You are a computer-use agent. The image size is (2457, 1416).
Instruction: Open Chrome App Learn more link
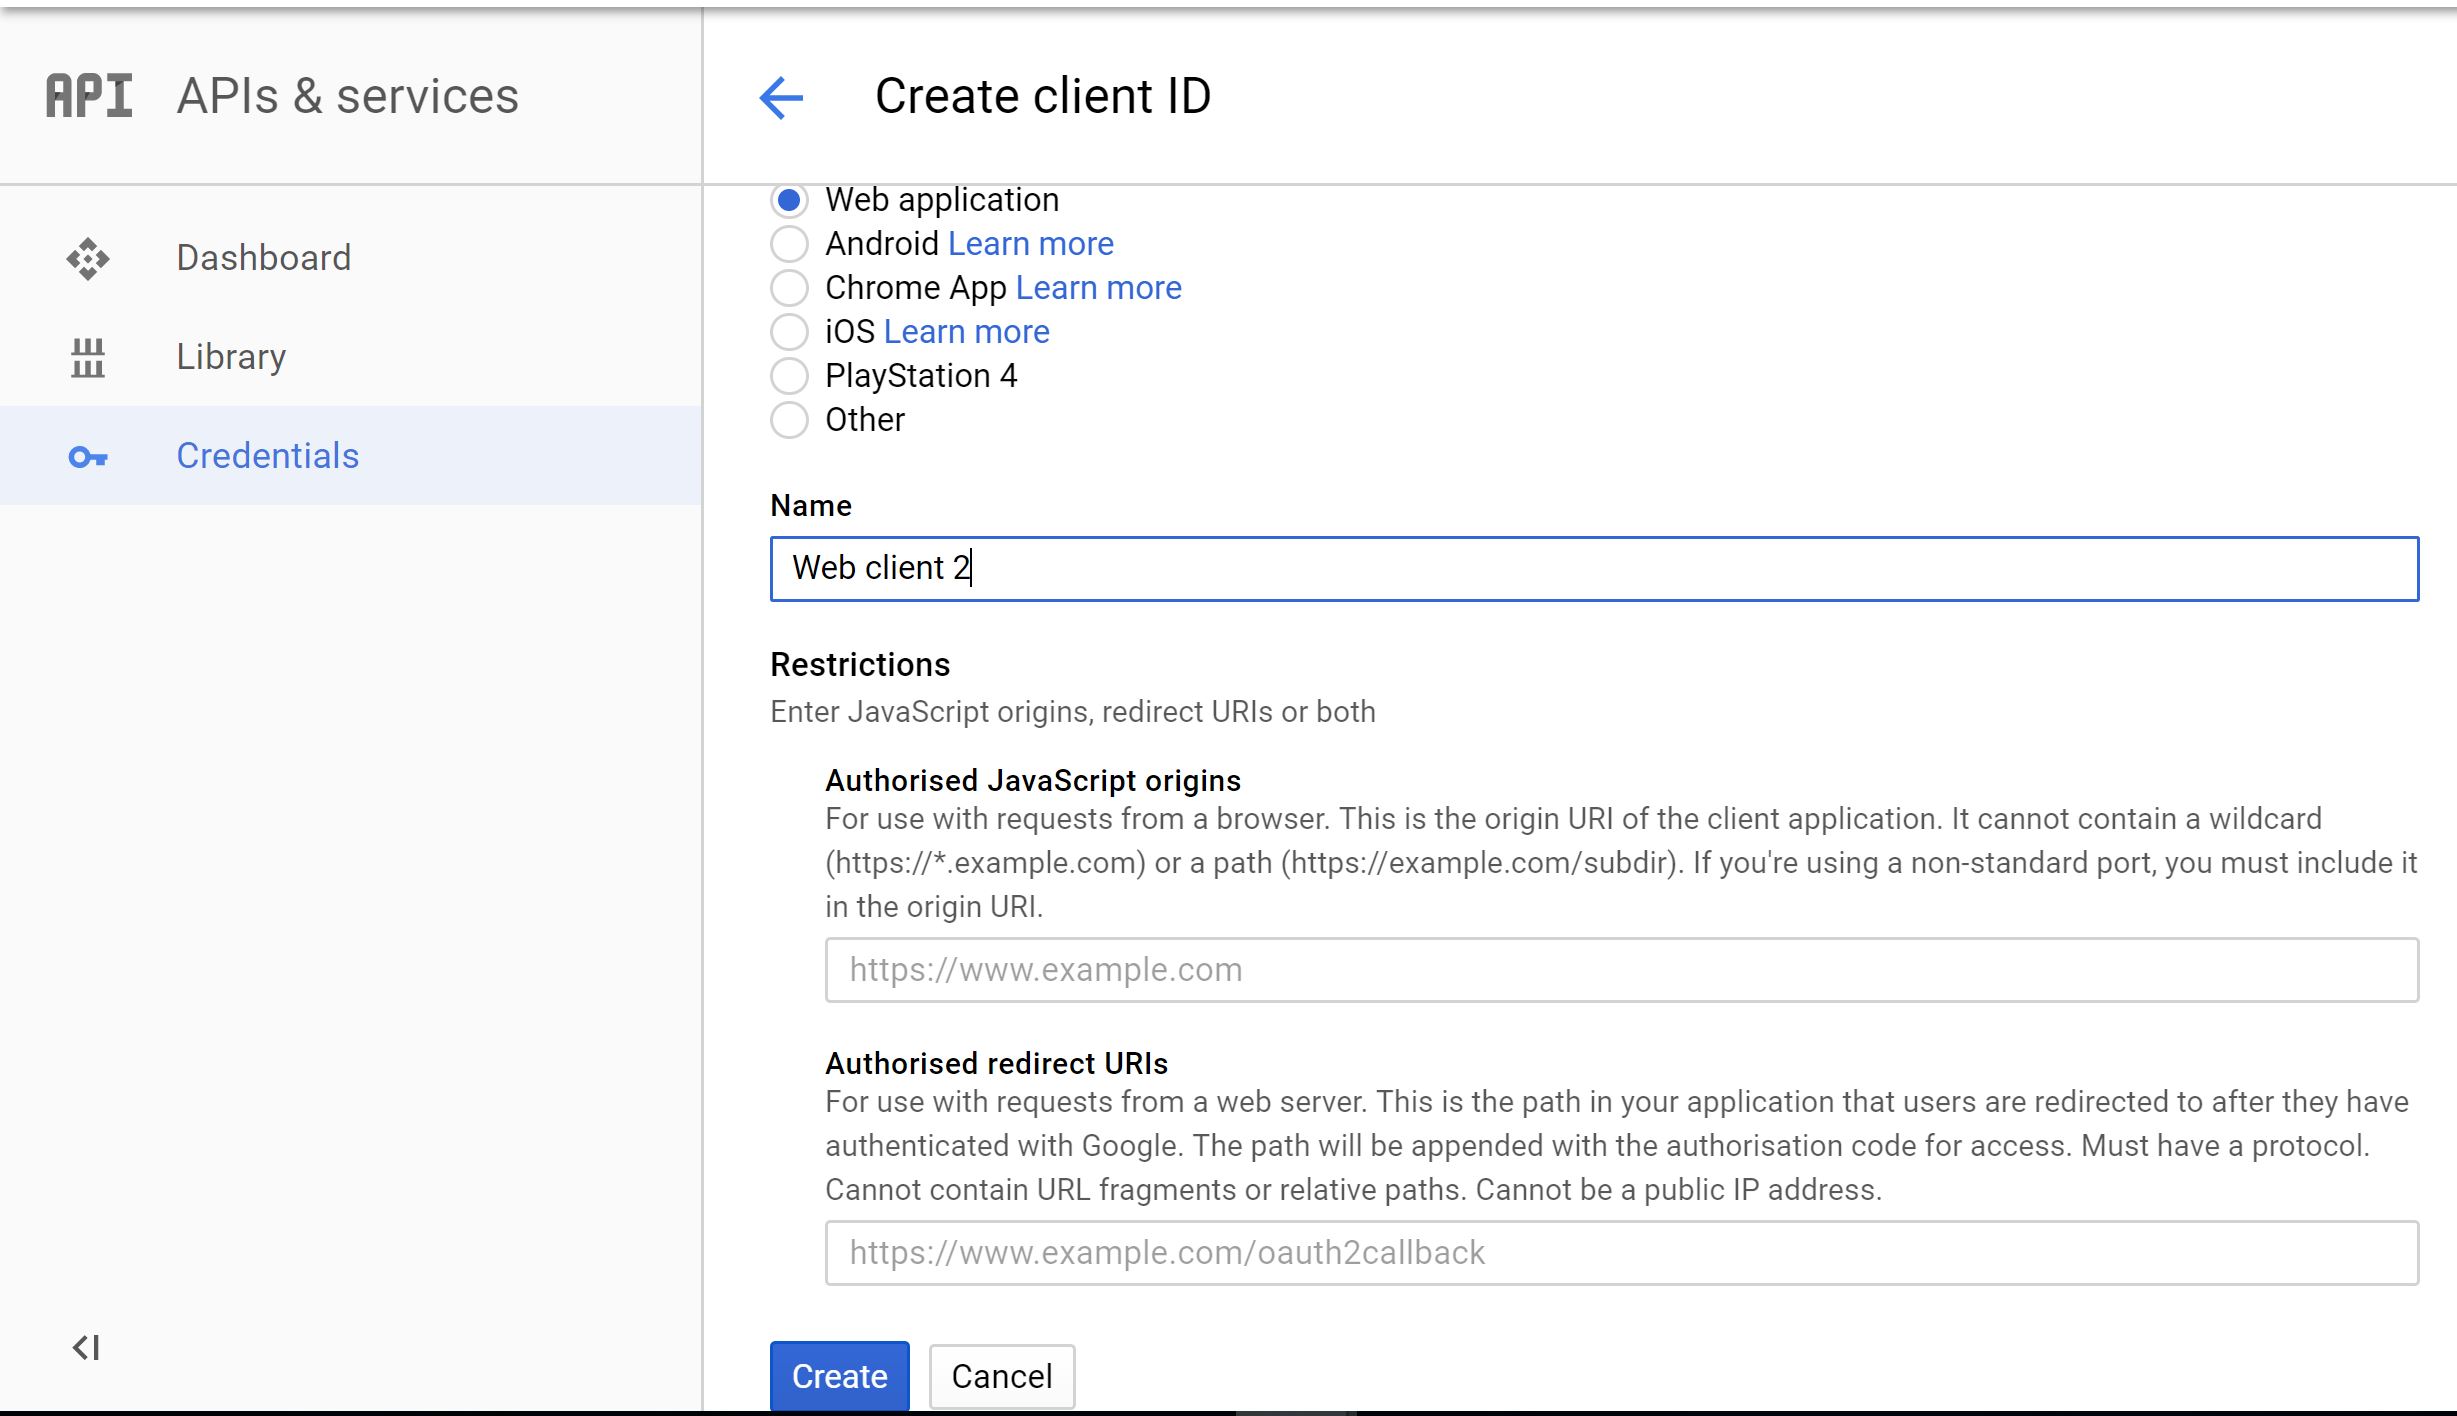(1098, 288)
